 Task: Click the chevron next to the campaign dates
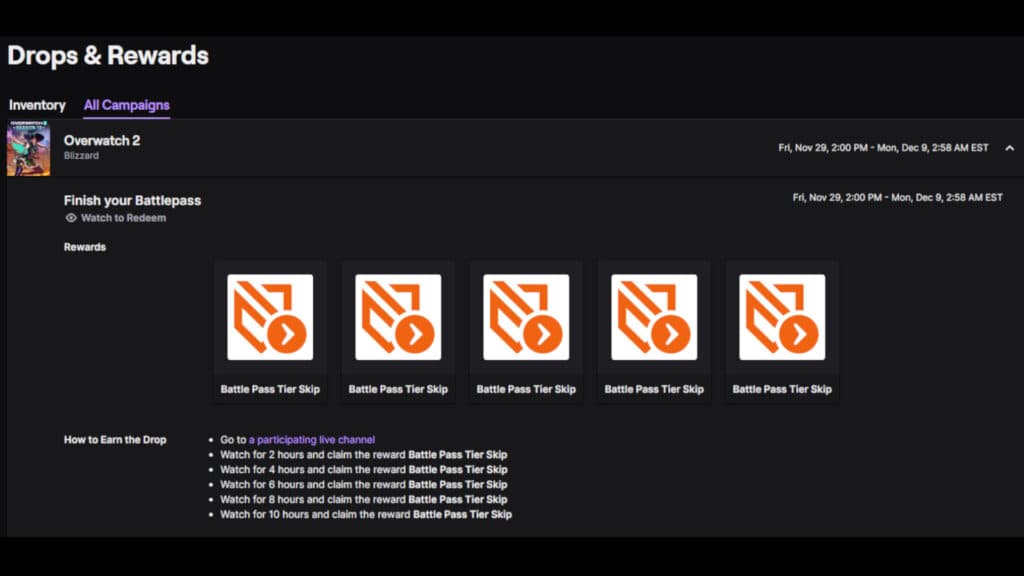[1009, 146]
